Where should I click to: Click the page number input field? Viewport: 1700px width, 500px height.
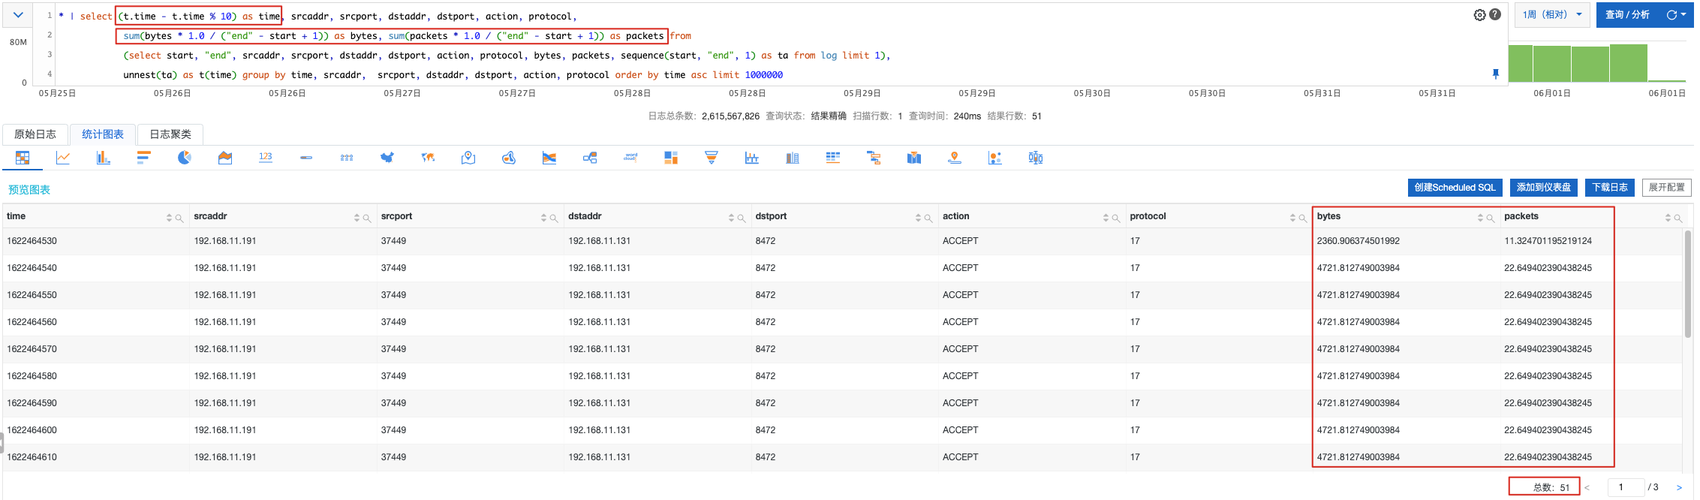tap(1626, 487)
